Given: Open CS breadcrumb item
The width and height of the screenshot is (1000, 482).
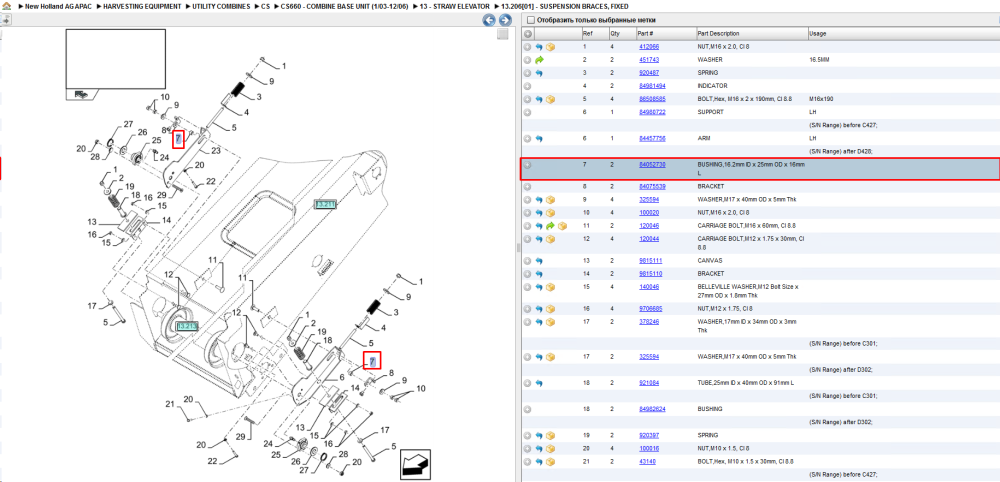Looking at the screenshot, I should (265, 6).
